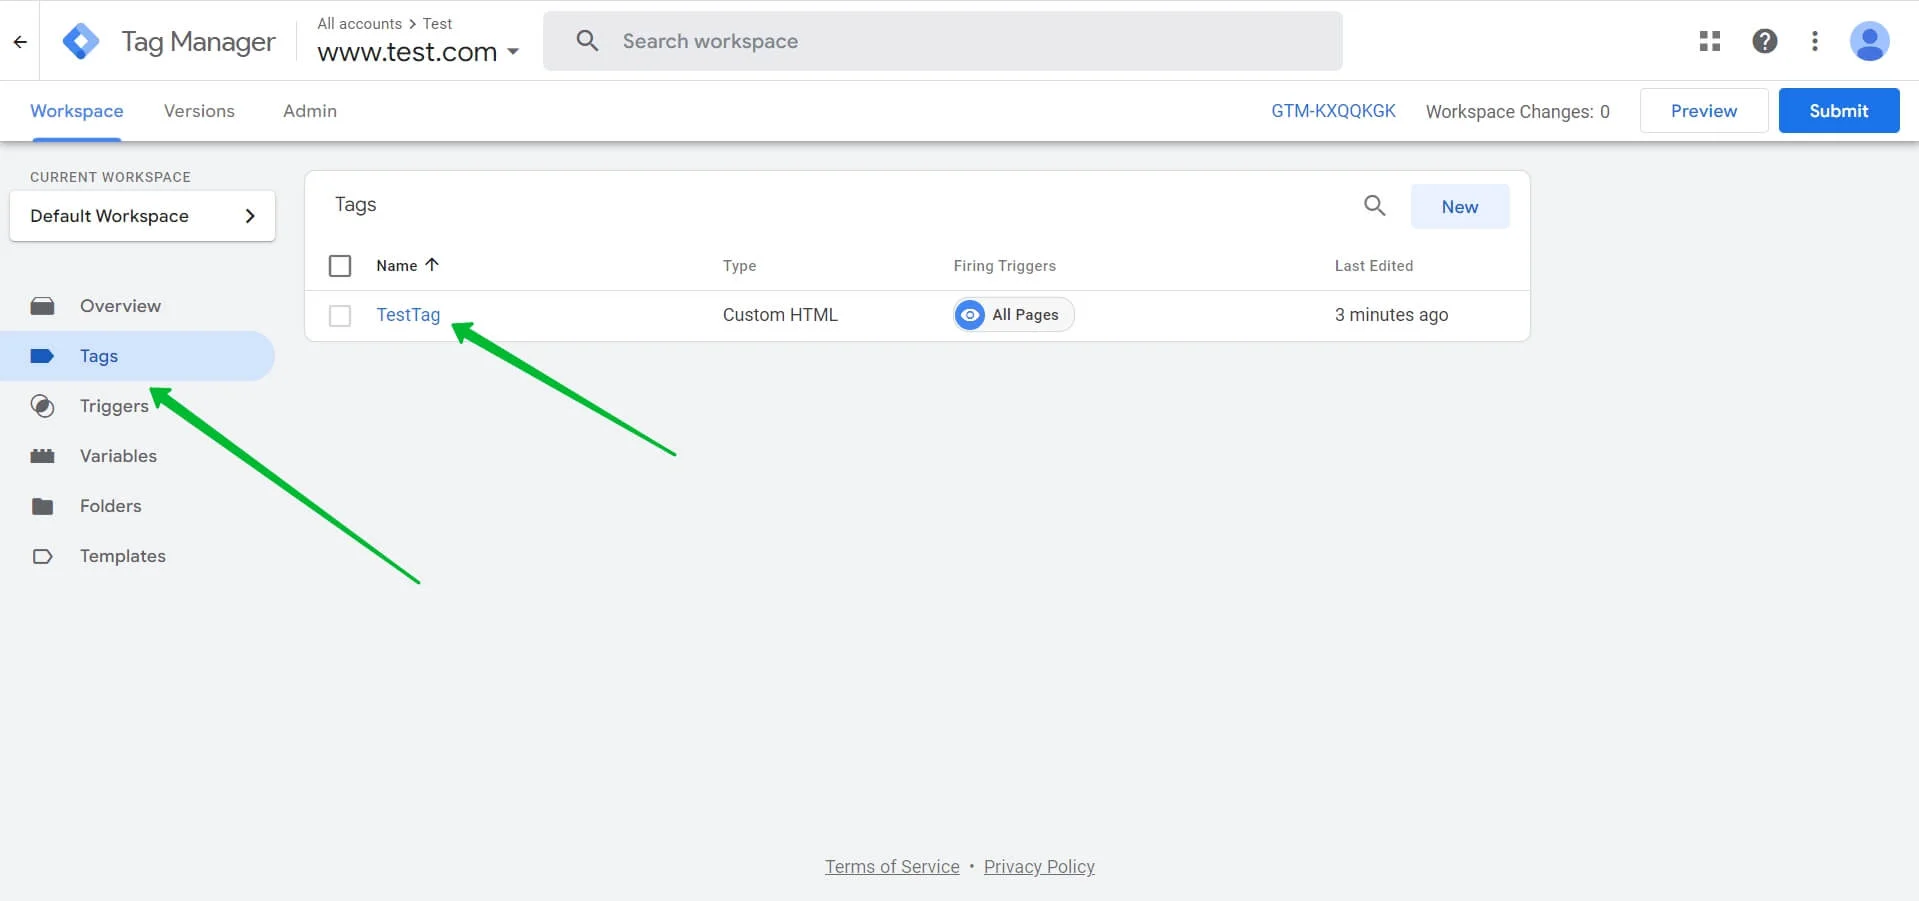
Task: Expand the Default Workspace selector
Action: (142, 216)
